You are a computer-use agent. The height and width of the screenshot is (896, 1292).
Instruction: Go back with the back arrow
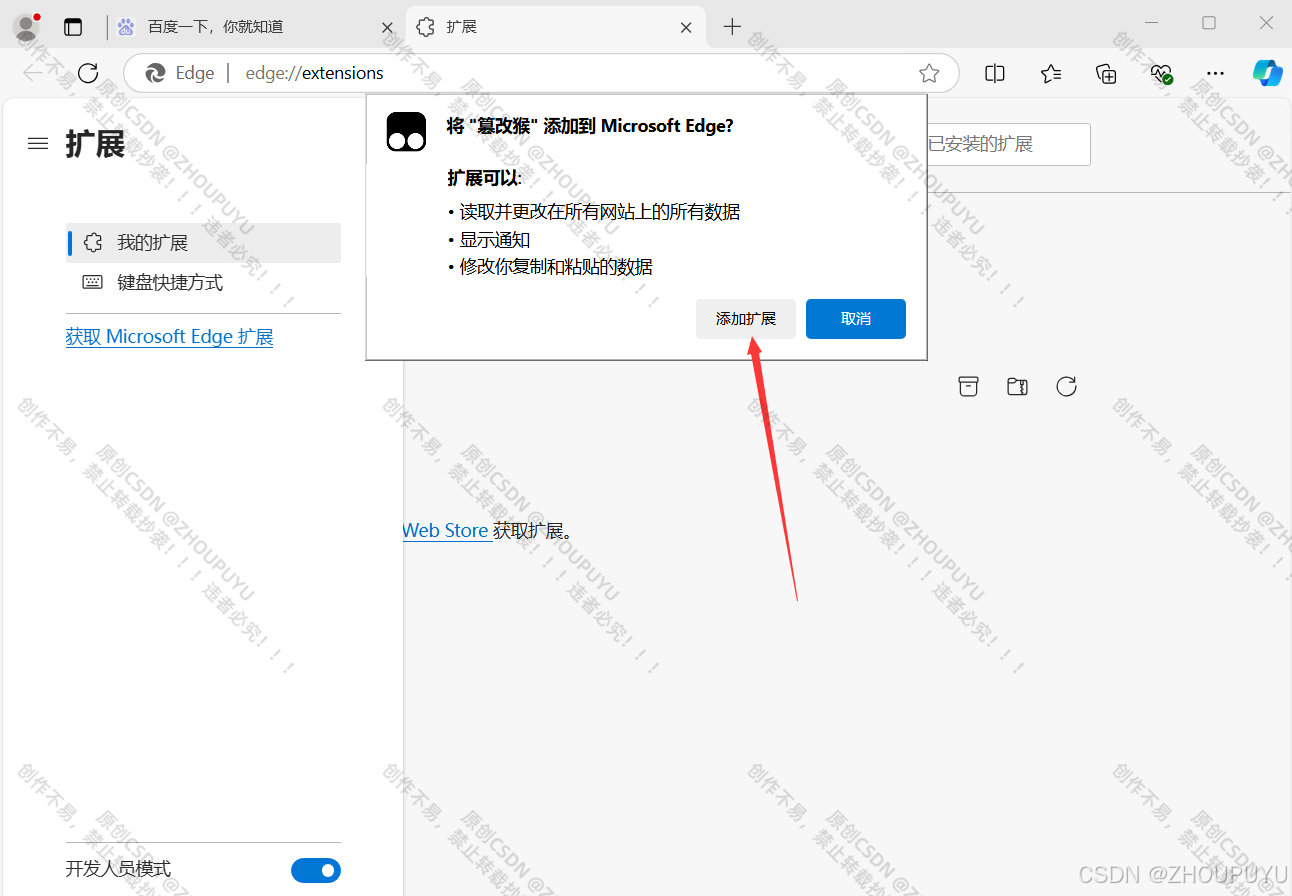coord(33,73)
